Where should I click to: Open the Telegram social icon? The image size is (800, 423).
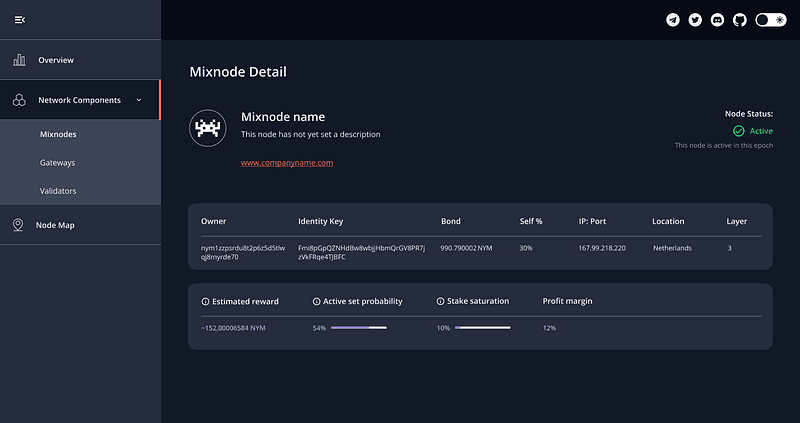coord(673,20)
